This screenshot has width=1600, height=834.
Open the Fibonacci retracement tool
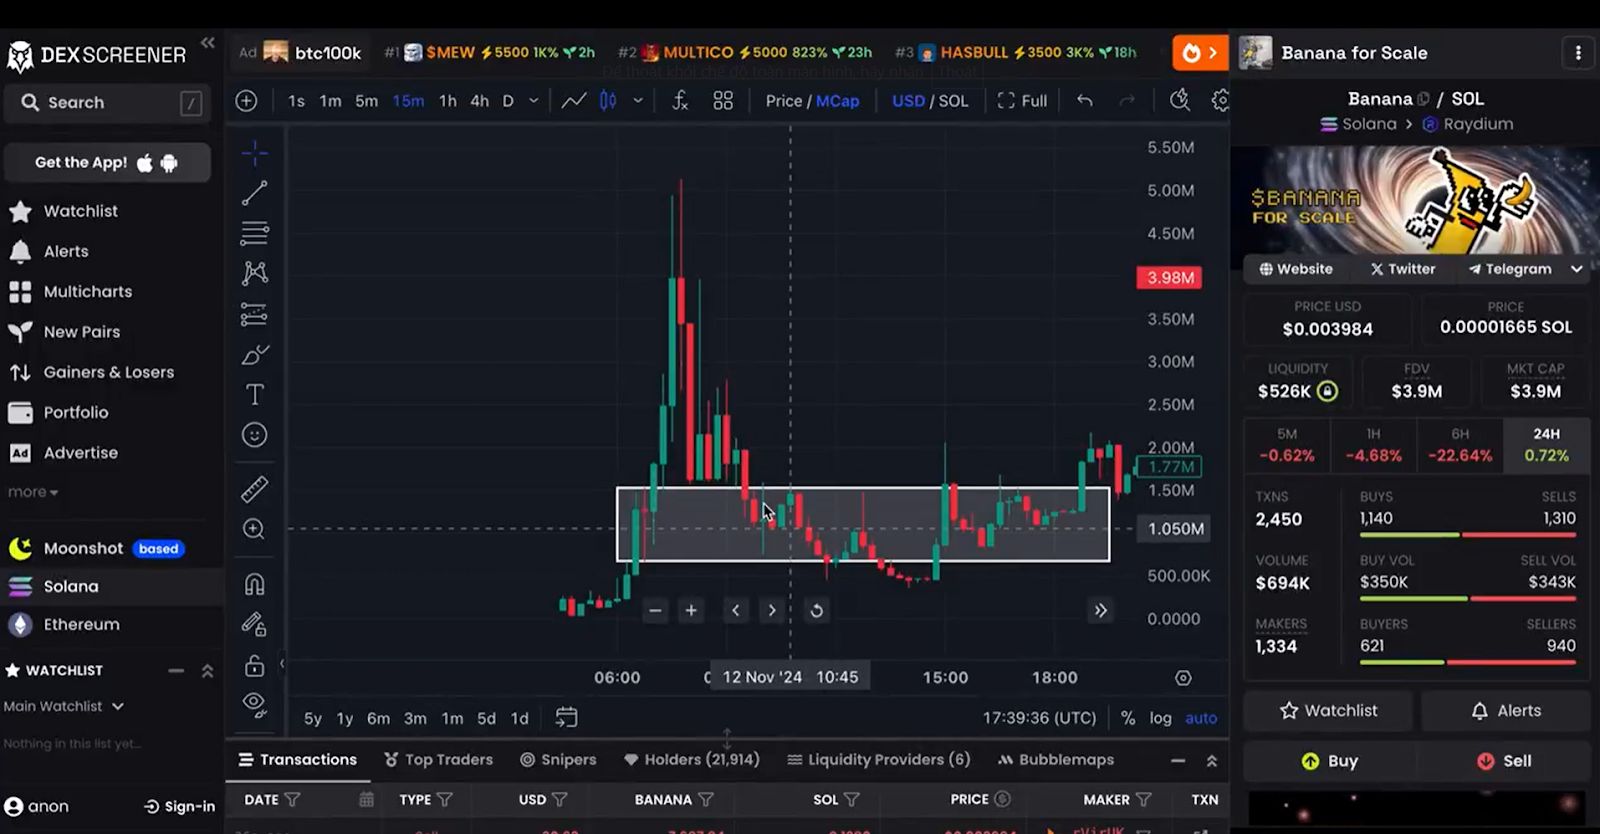[254, 233]
